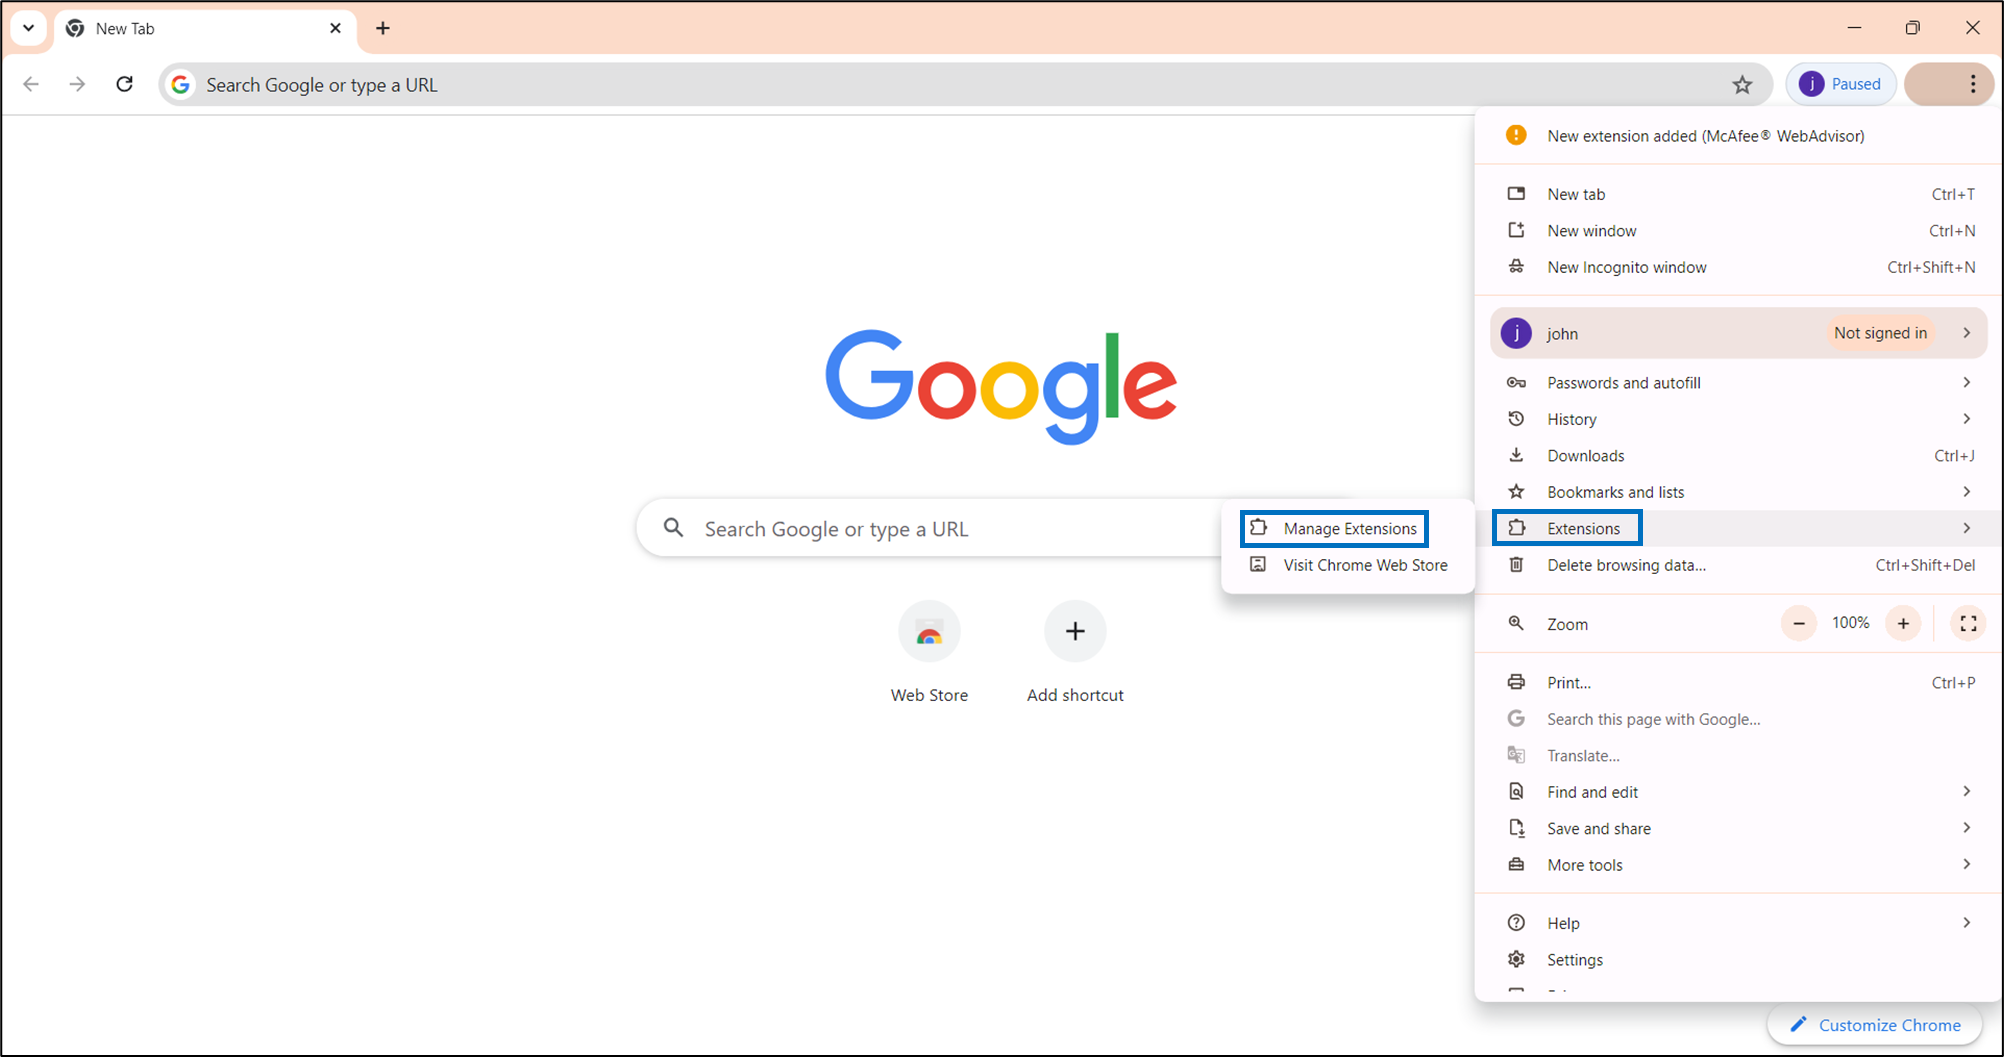Click the Google search box in the page
This screenshot has width=2004, height=1057.
(x=927, y=528)
